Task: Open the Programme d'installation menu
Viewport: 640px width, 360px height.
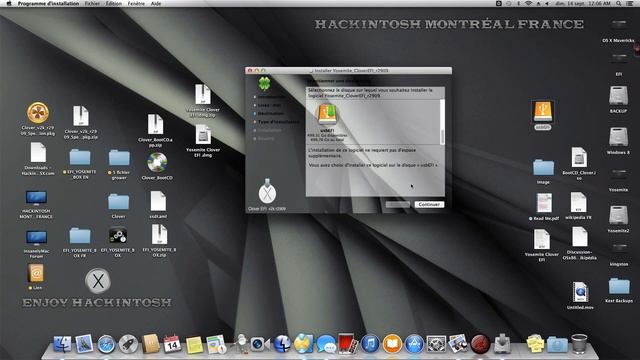Action: [x=48, y=3]
